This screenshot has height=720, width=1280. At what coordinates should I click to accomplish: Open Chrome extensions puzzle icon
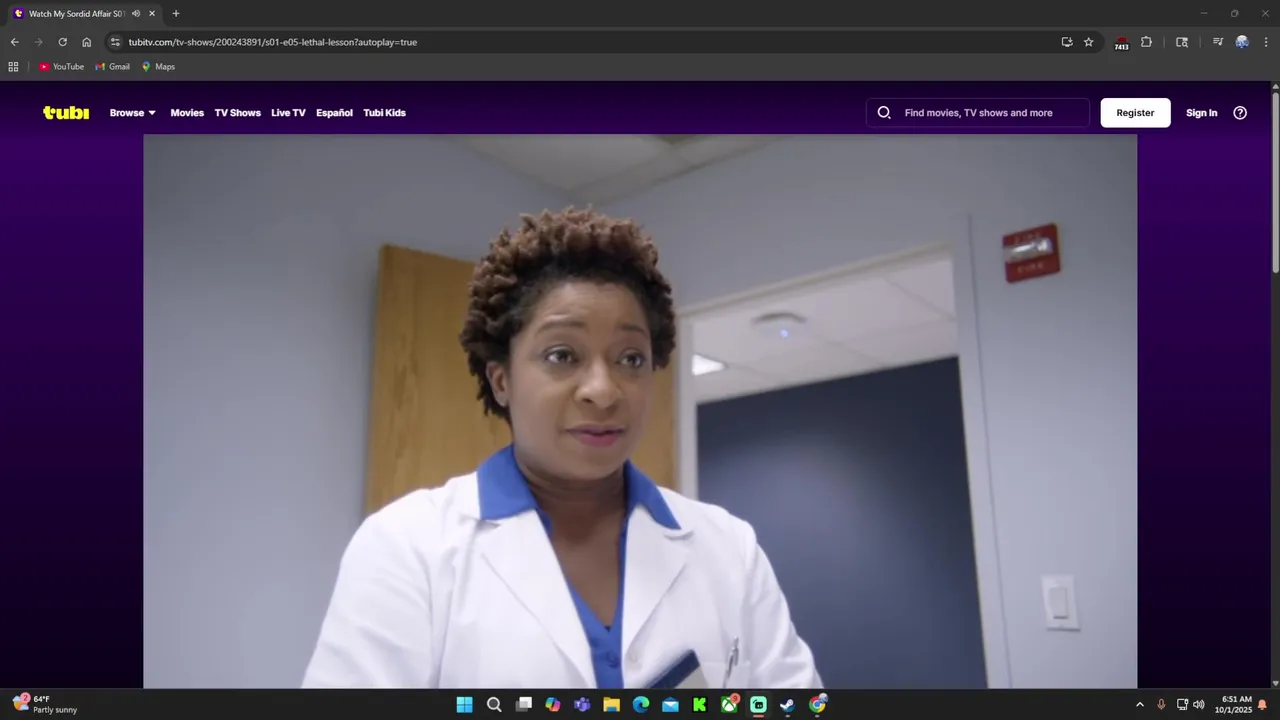click(x=1146, y=42)
